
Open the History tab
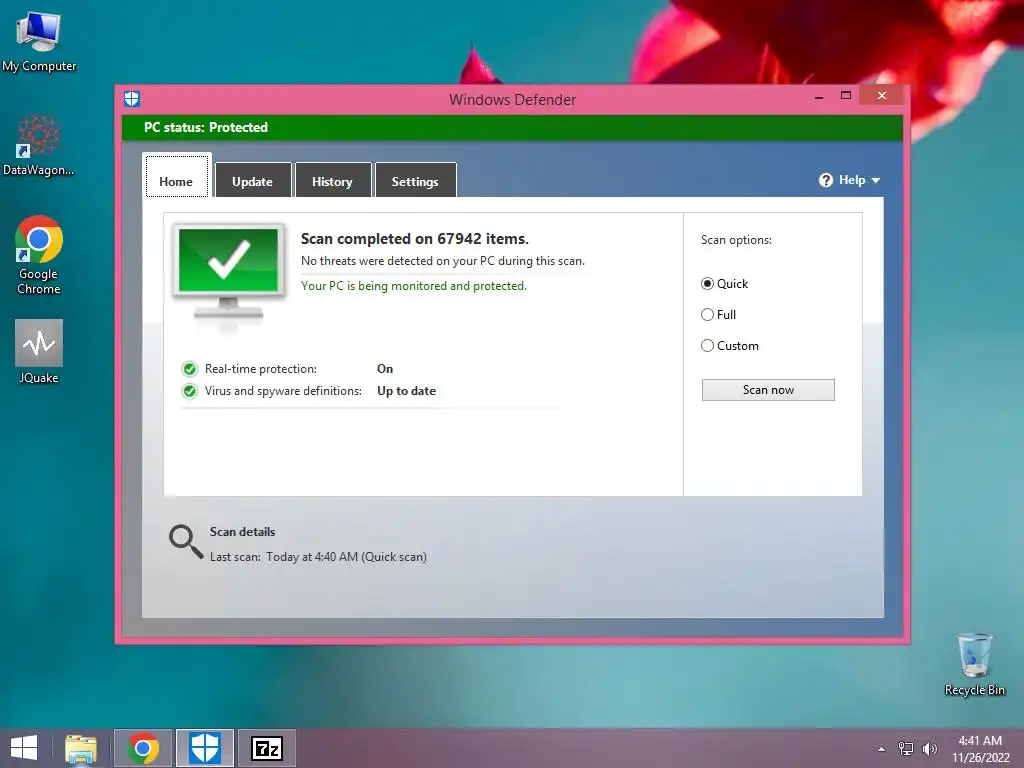click(332, 180)
